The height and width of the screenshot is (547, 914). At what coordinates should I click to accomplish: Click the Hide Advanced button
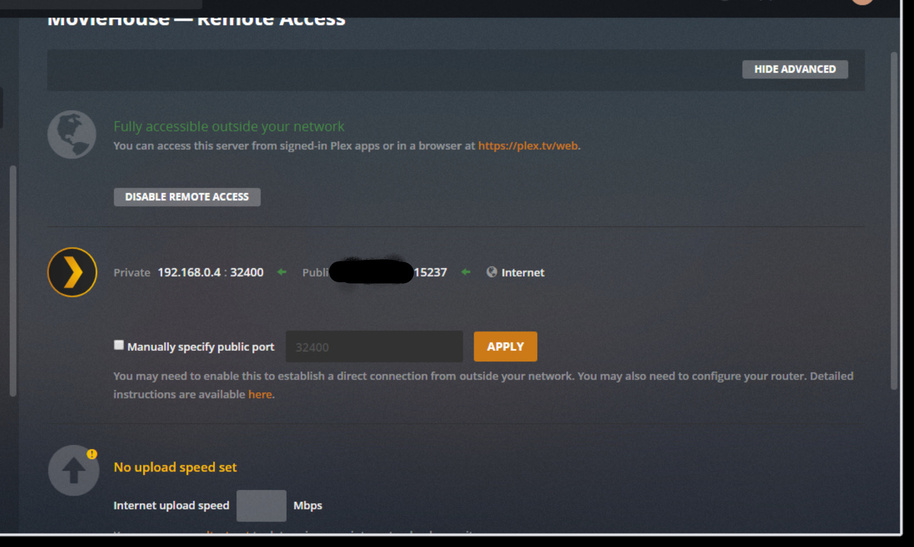795,69
